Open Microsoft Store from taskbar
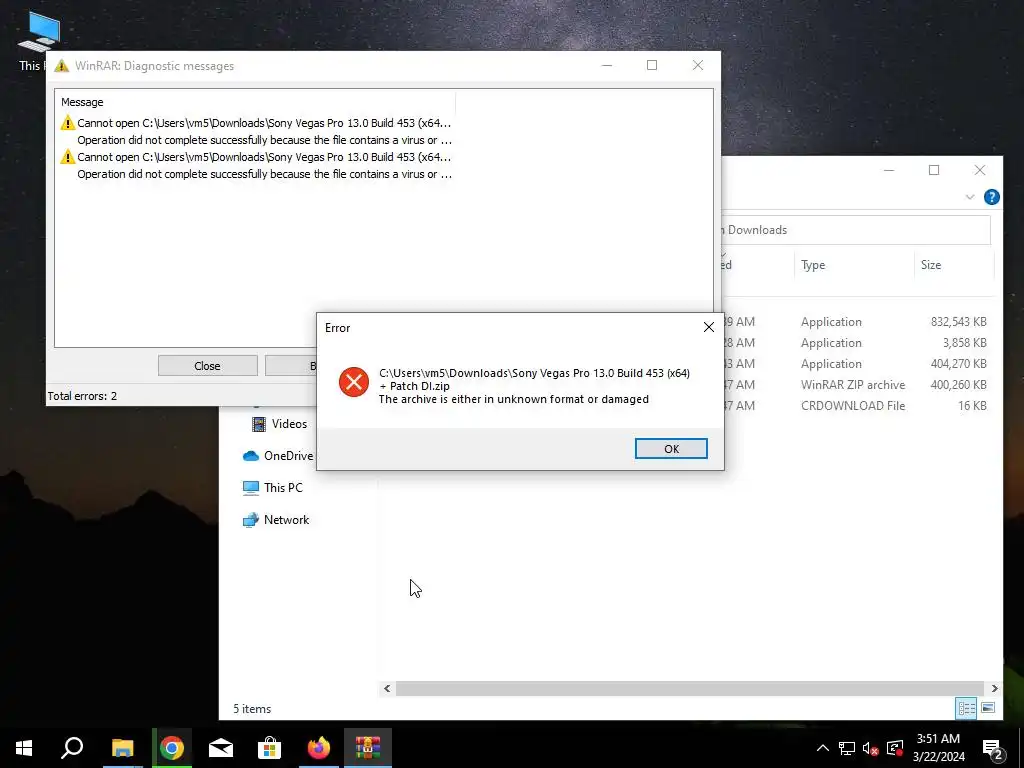The image size is (1024, 768). [269, 748]
